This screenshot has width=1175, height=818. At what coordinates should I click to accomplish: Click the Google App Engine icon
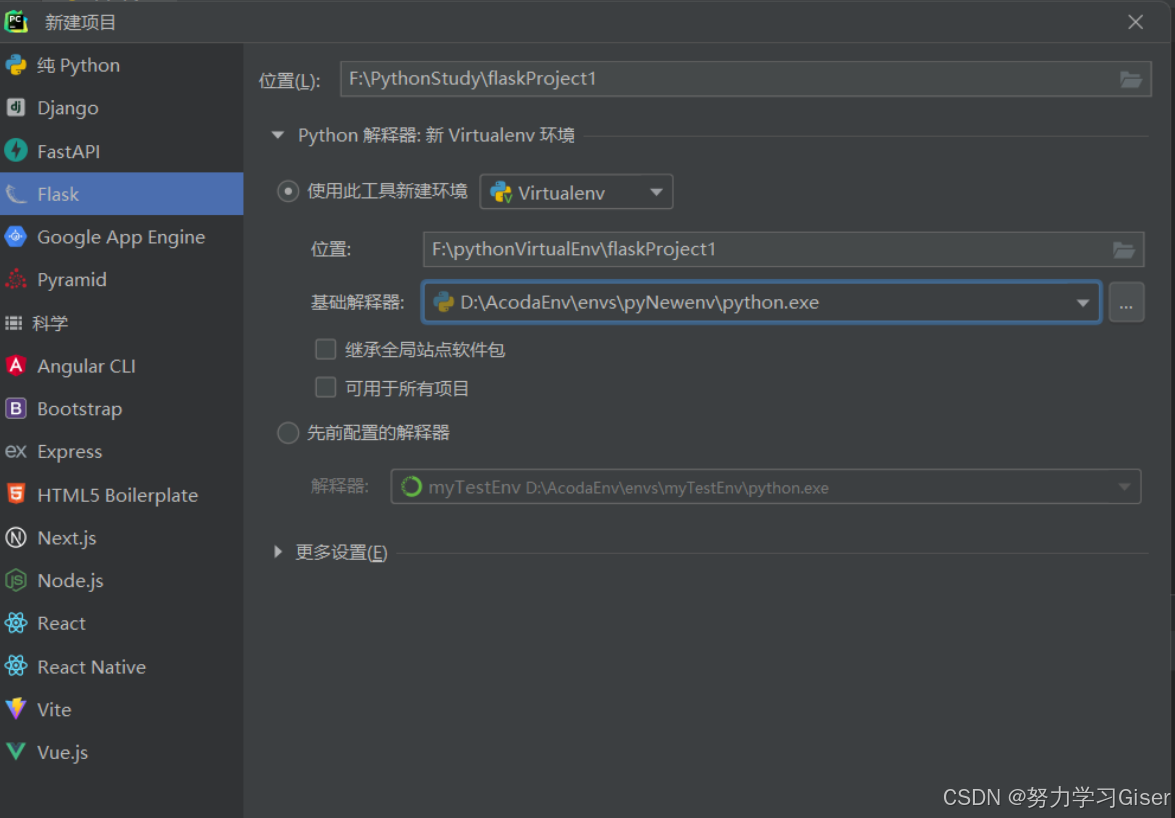16,237
